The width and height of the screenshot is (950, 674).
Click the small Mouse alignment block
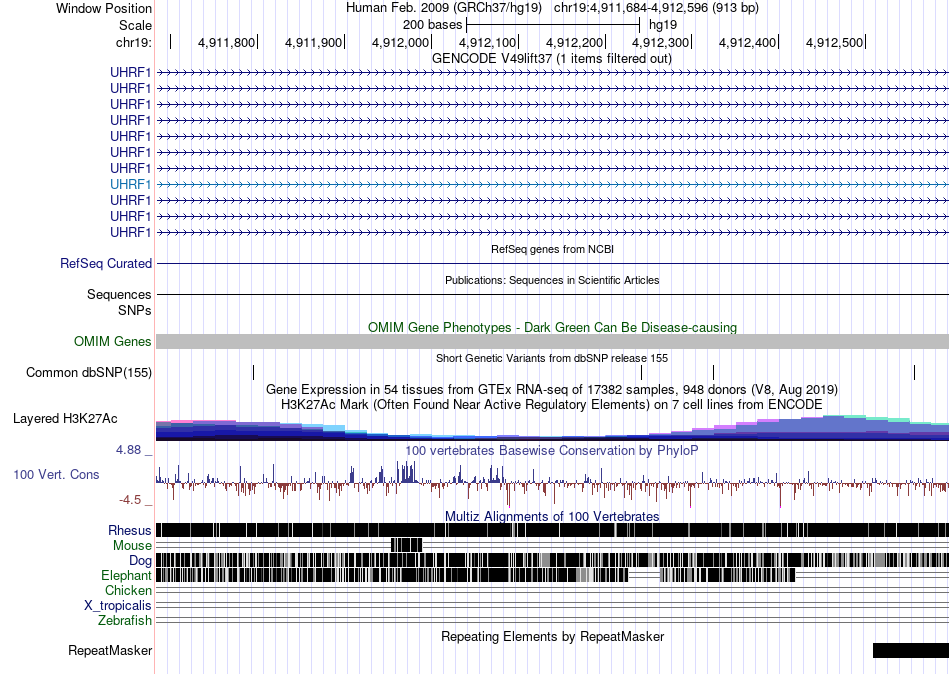[x=407, y=545]
